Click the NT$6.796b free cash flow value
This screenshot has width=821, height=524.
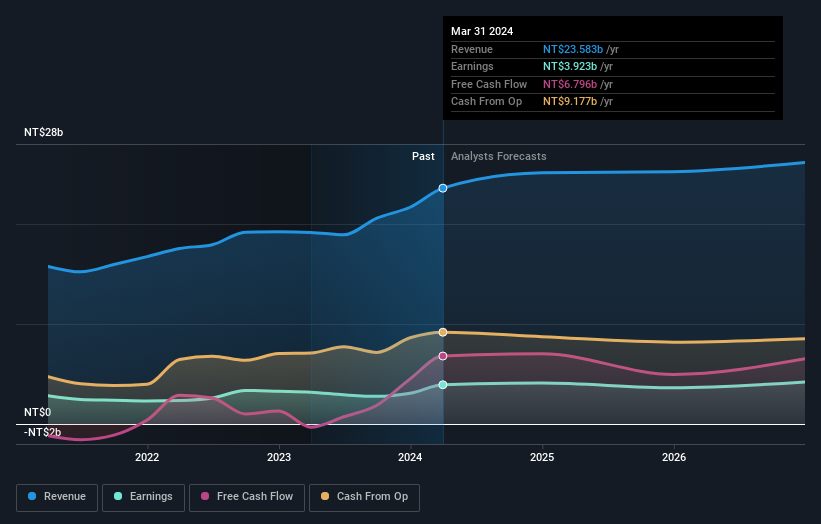[570, 84]
